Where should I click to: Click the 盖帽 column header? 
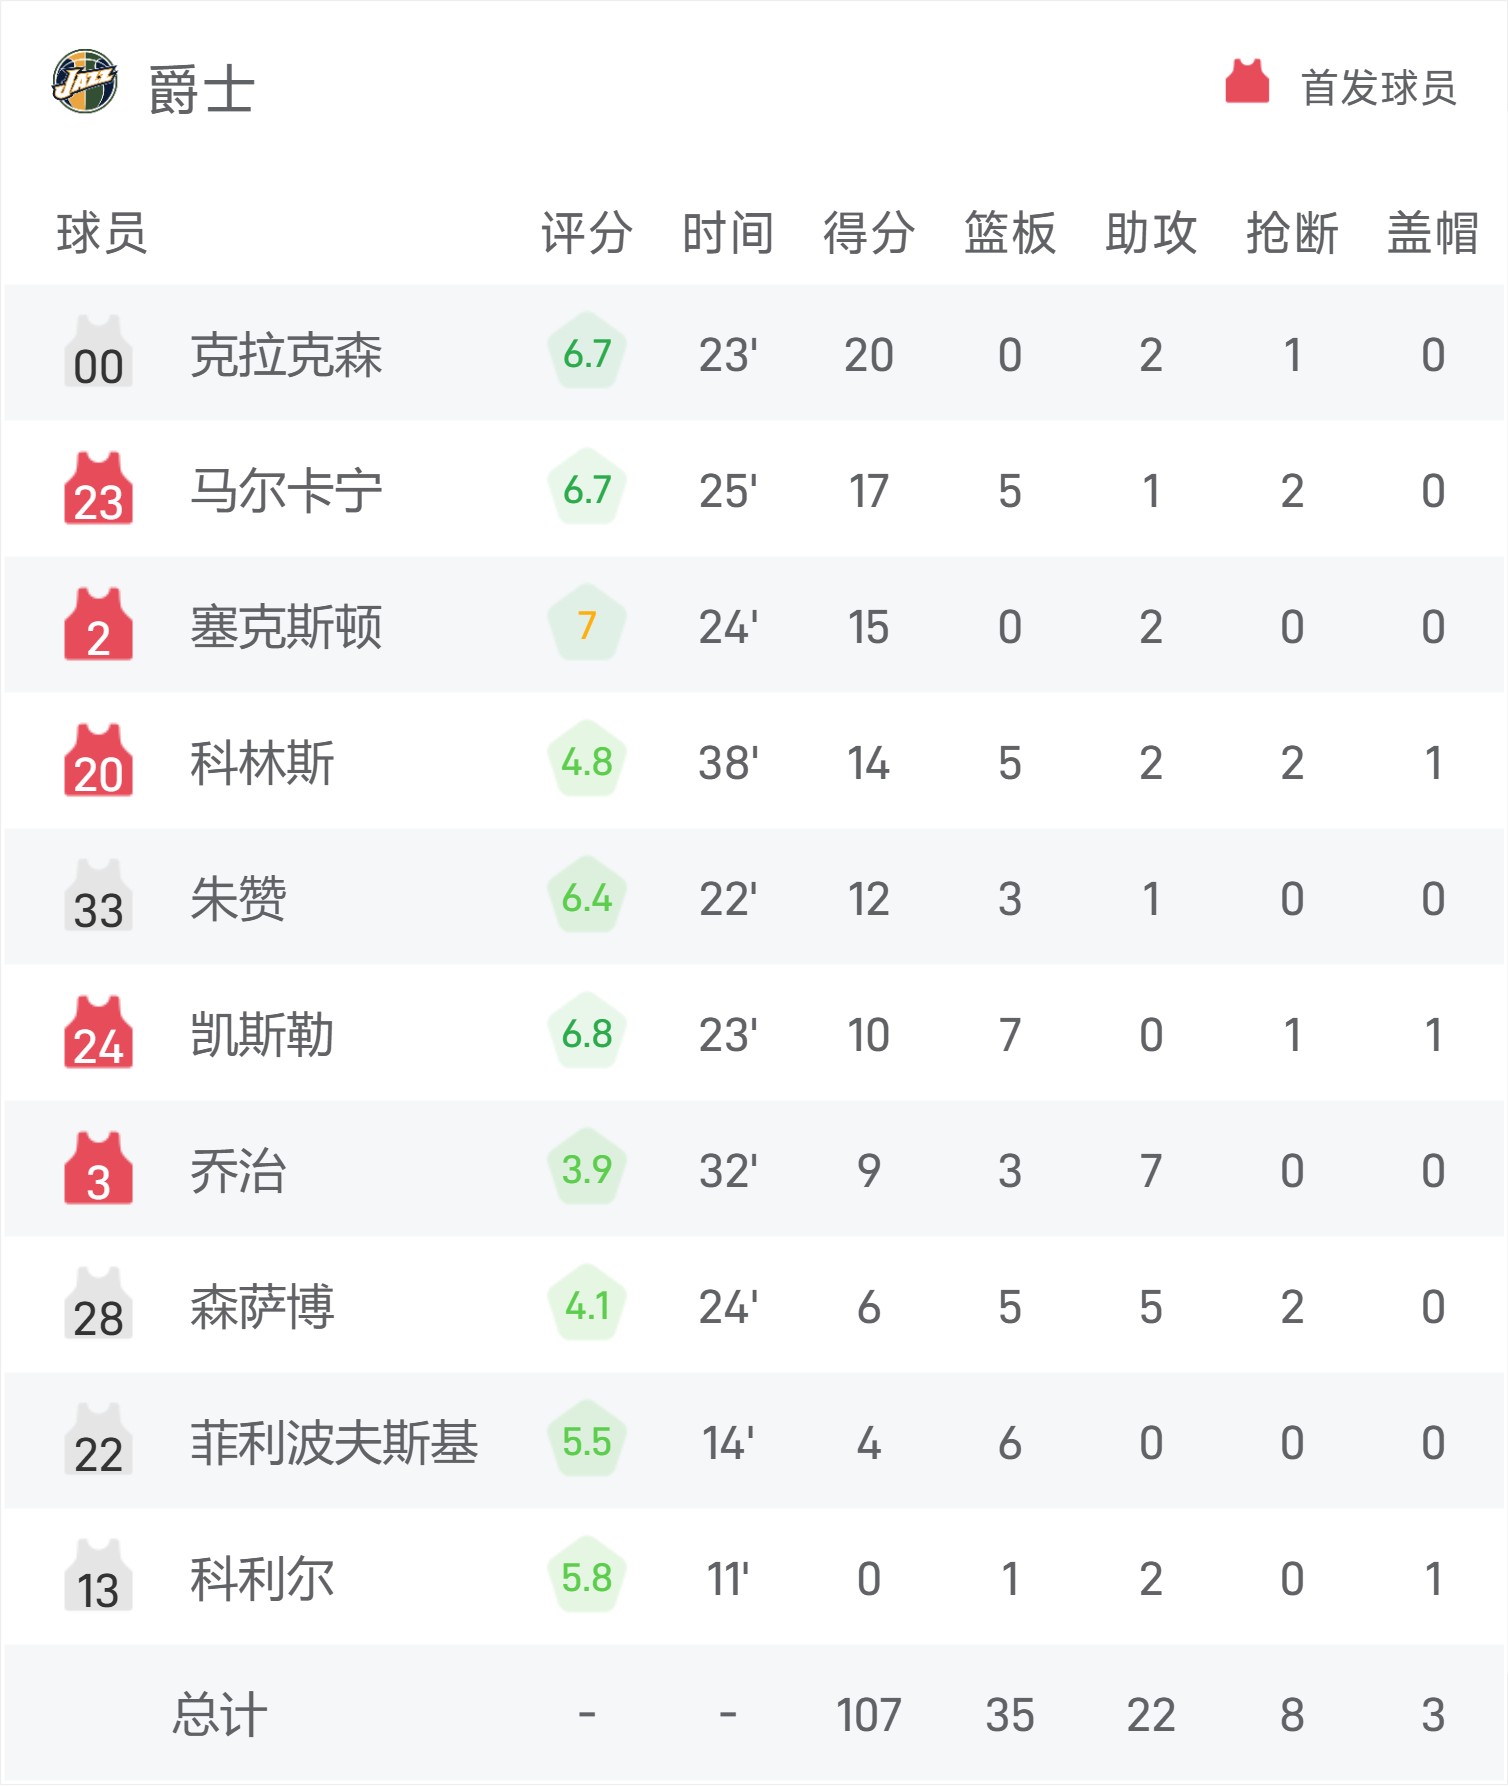pos(1433,233)
